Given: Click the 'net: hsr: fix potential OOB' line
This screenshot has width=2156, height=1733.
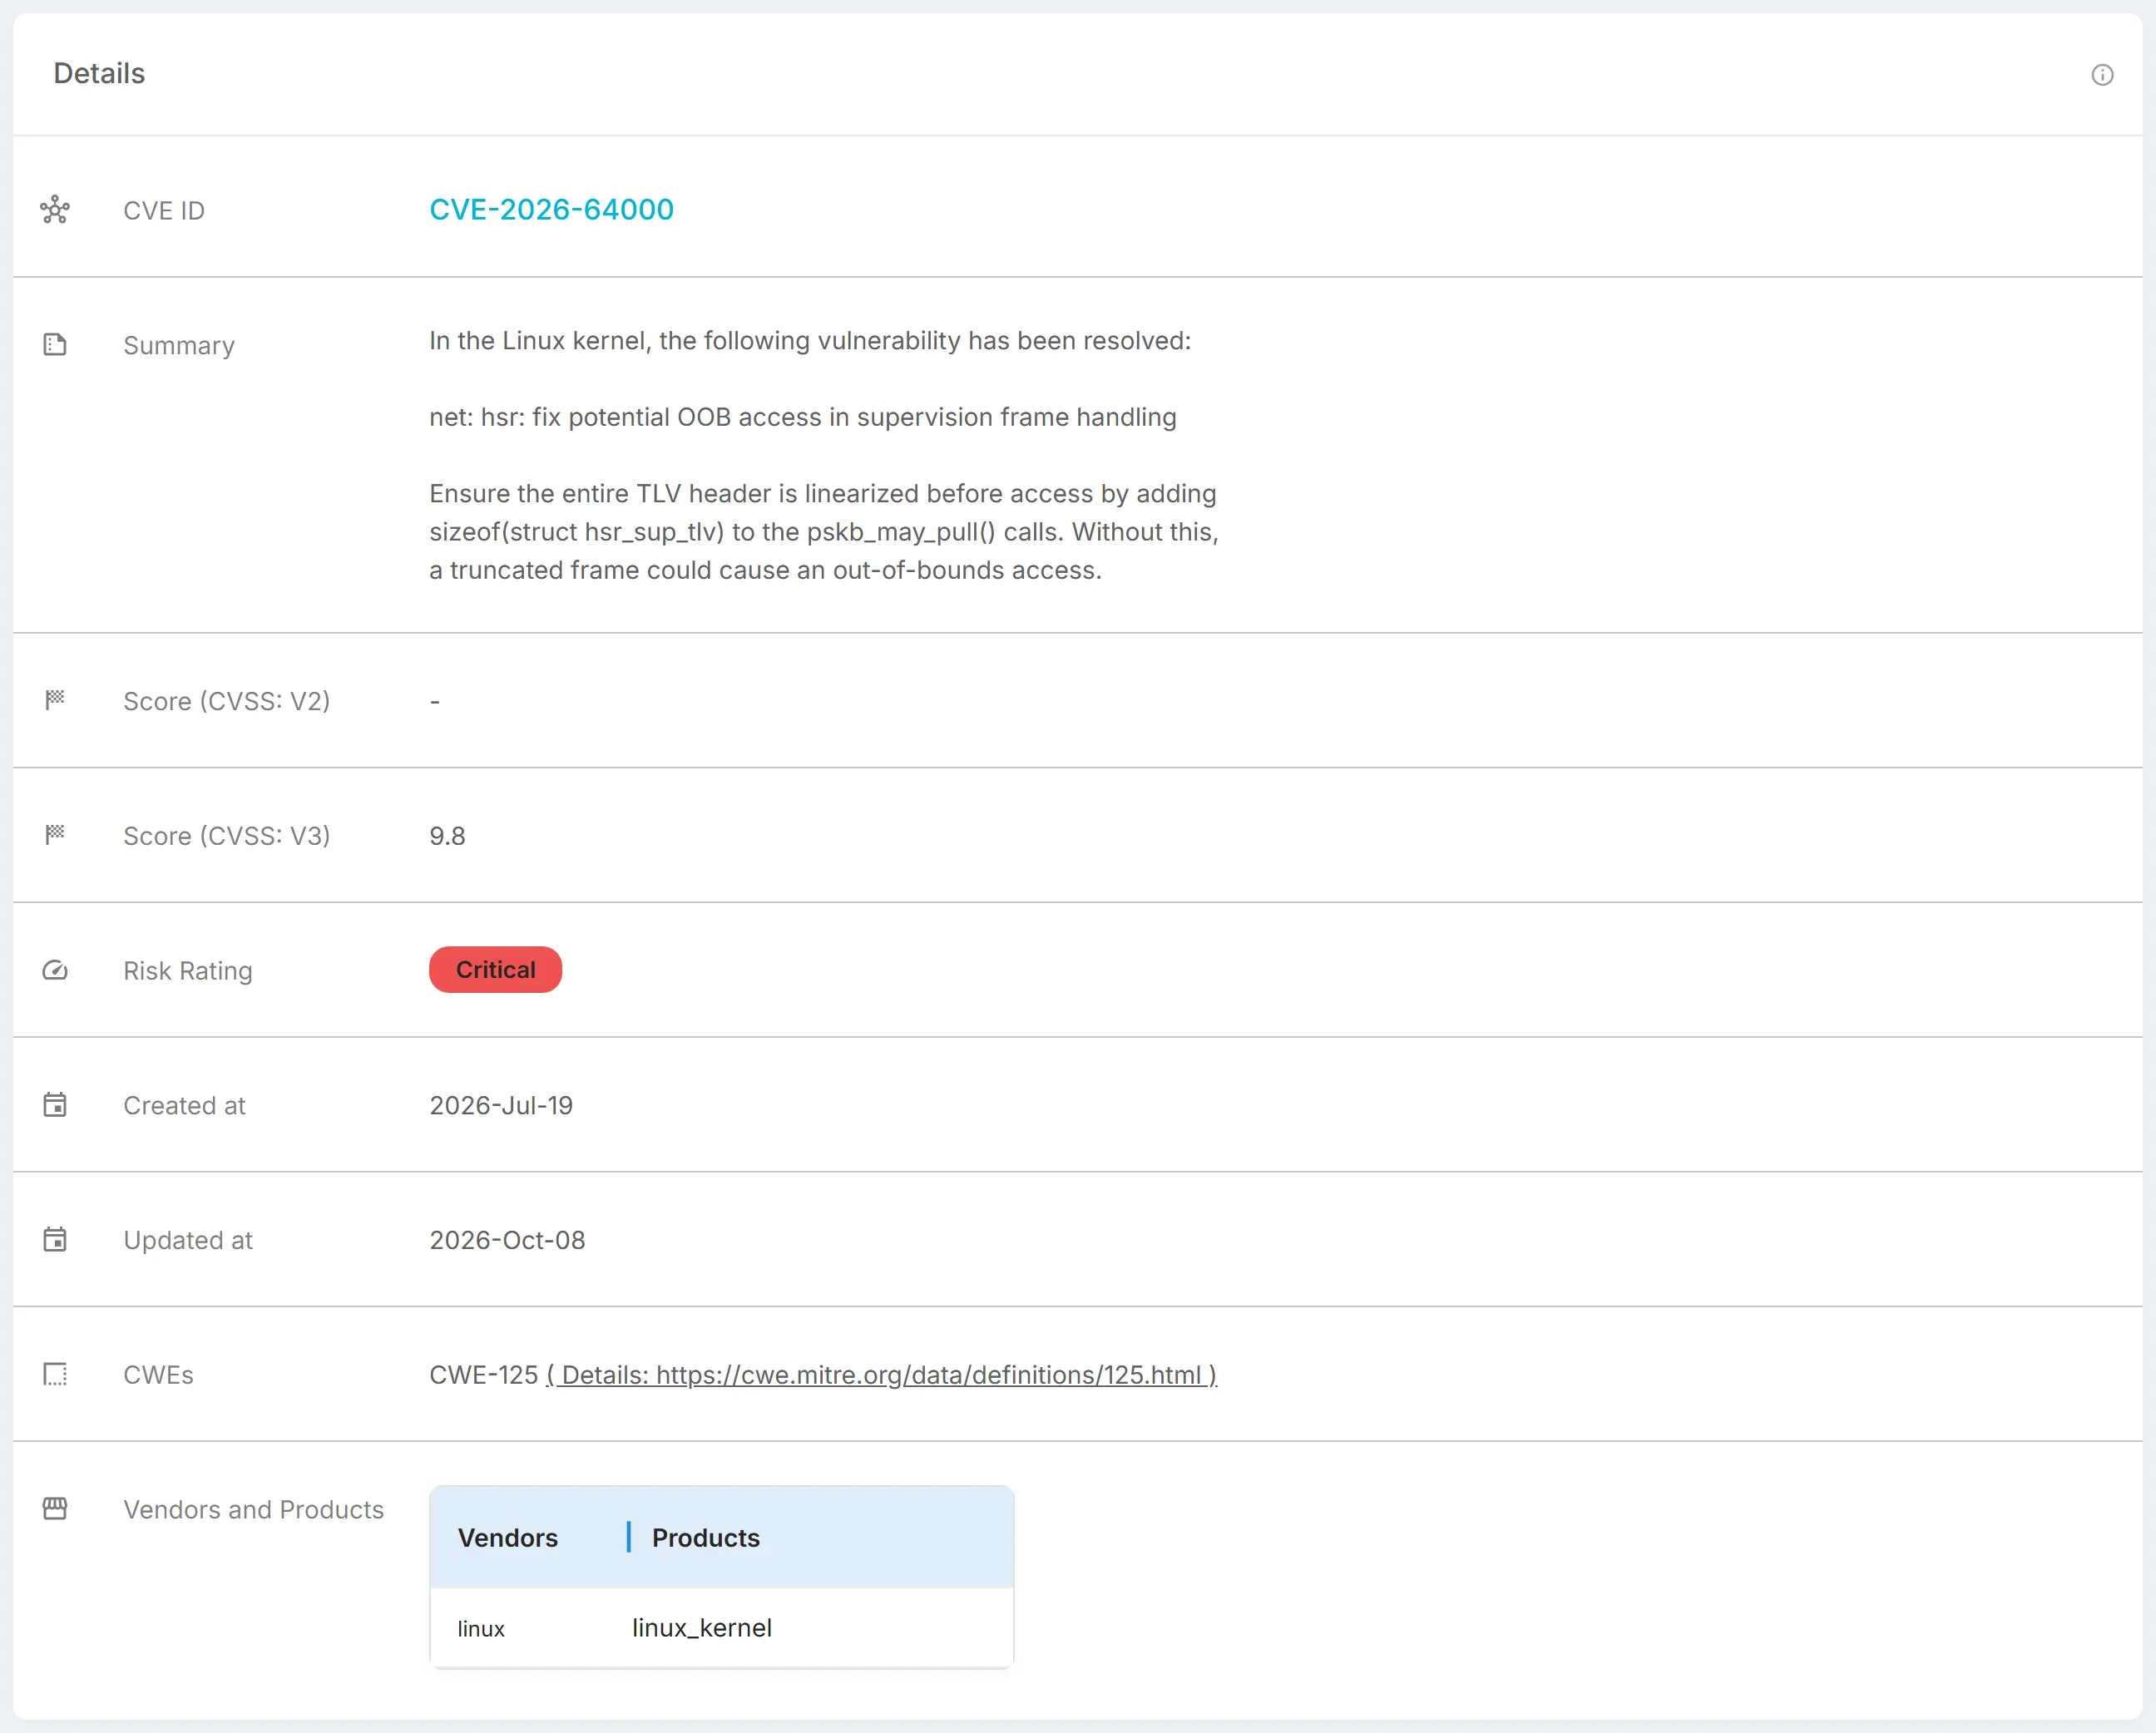Looking at the screenshot, I should [803, 417].
